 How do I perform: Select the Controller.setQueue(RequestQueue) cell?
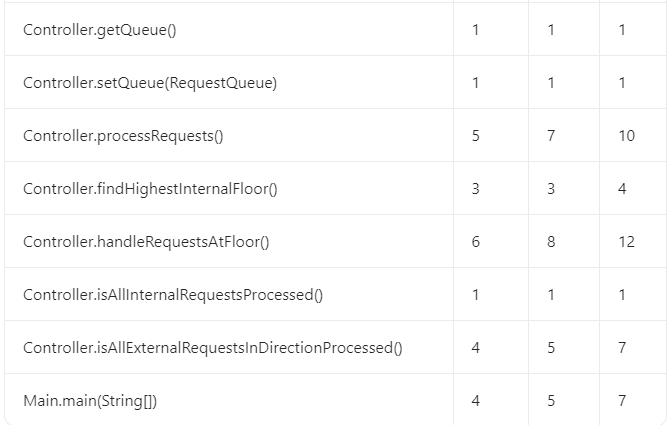(150, 83)
